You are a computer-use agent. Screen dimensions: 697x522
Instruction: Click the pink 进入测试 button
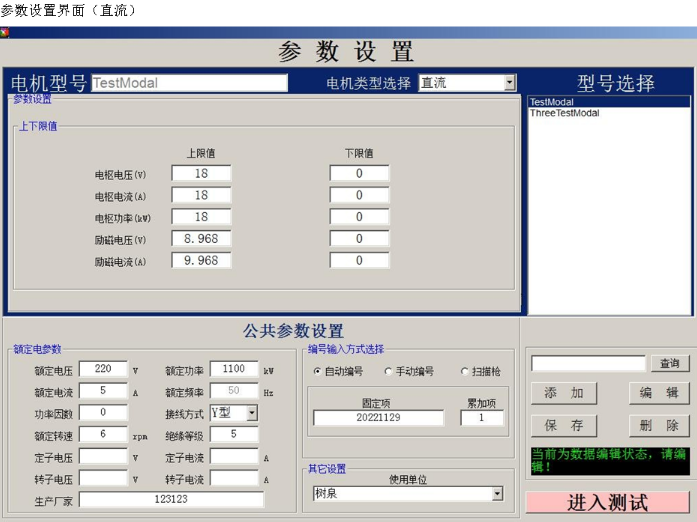[x=608, y=502]
